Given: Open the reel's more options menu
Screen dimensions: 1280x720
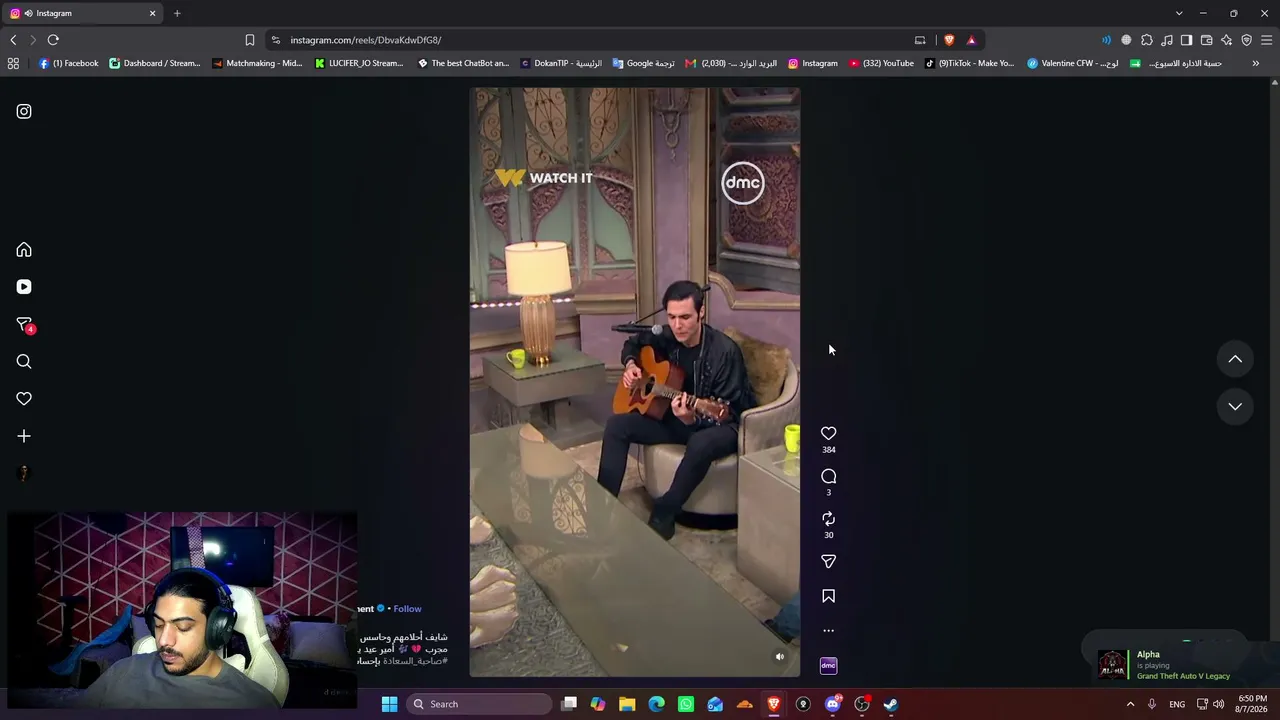Looking at the screenshot, I should click(x=828, y=631).
